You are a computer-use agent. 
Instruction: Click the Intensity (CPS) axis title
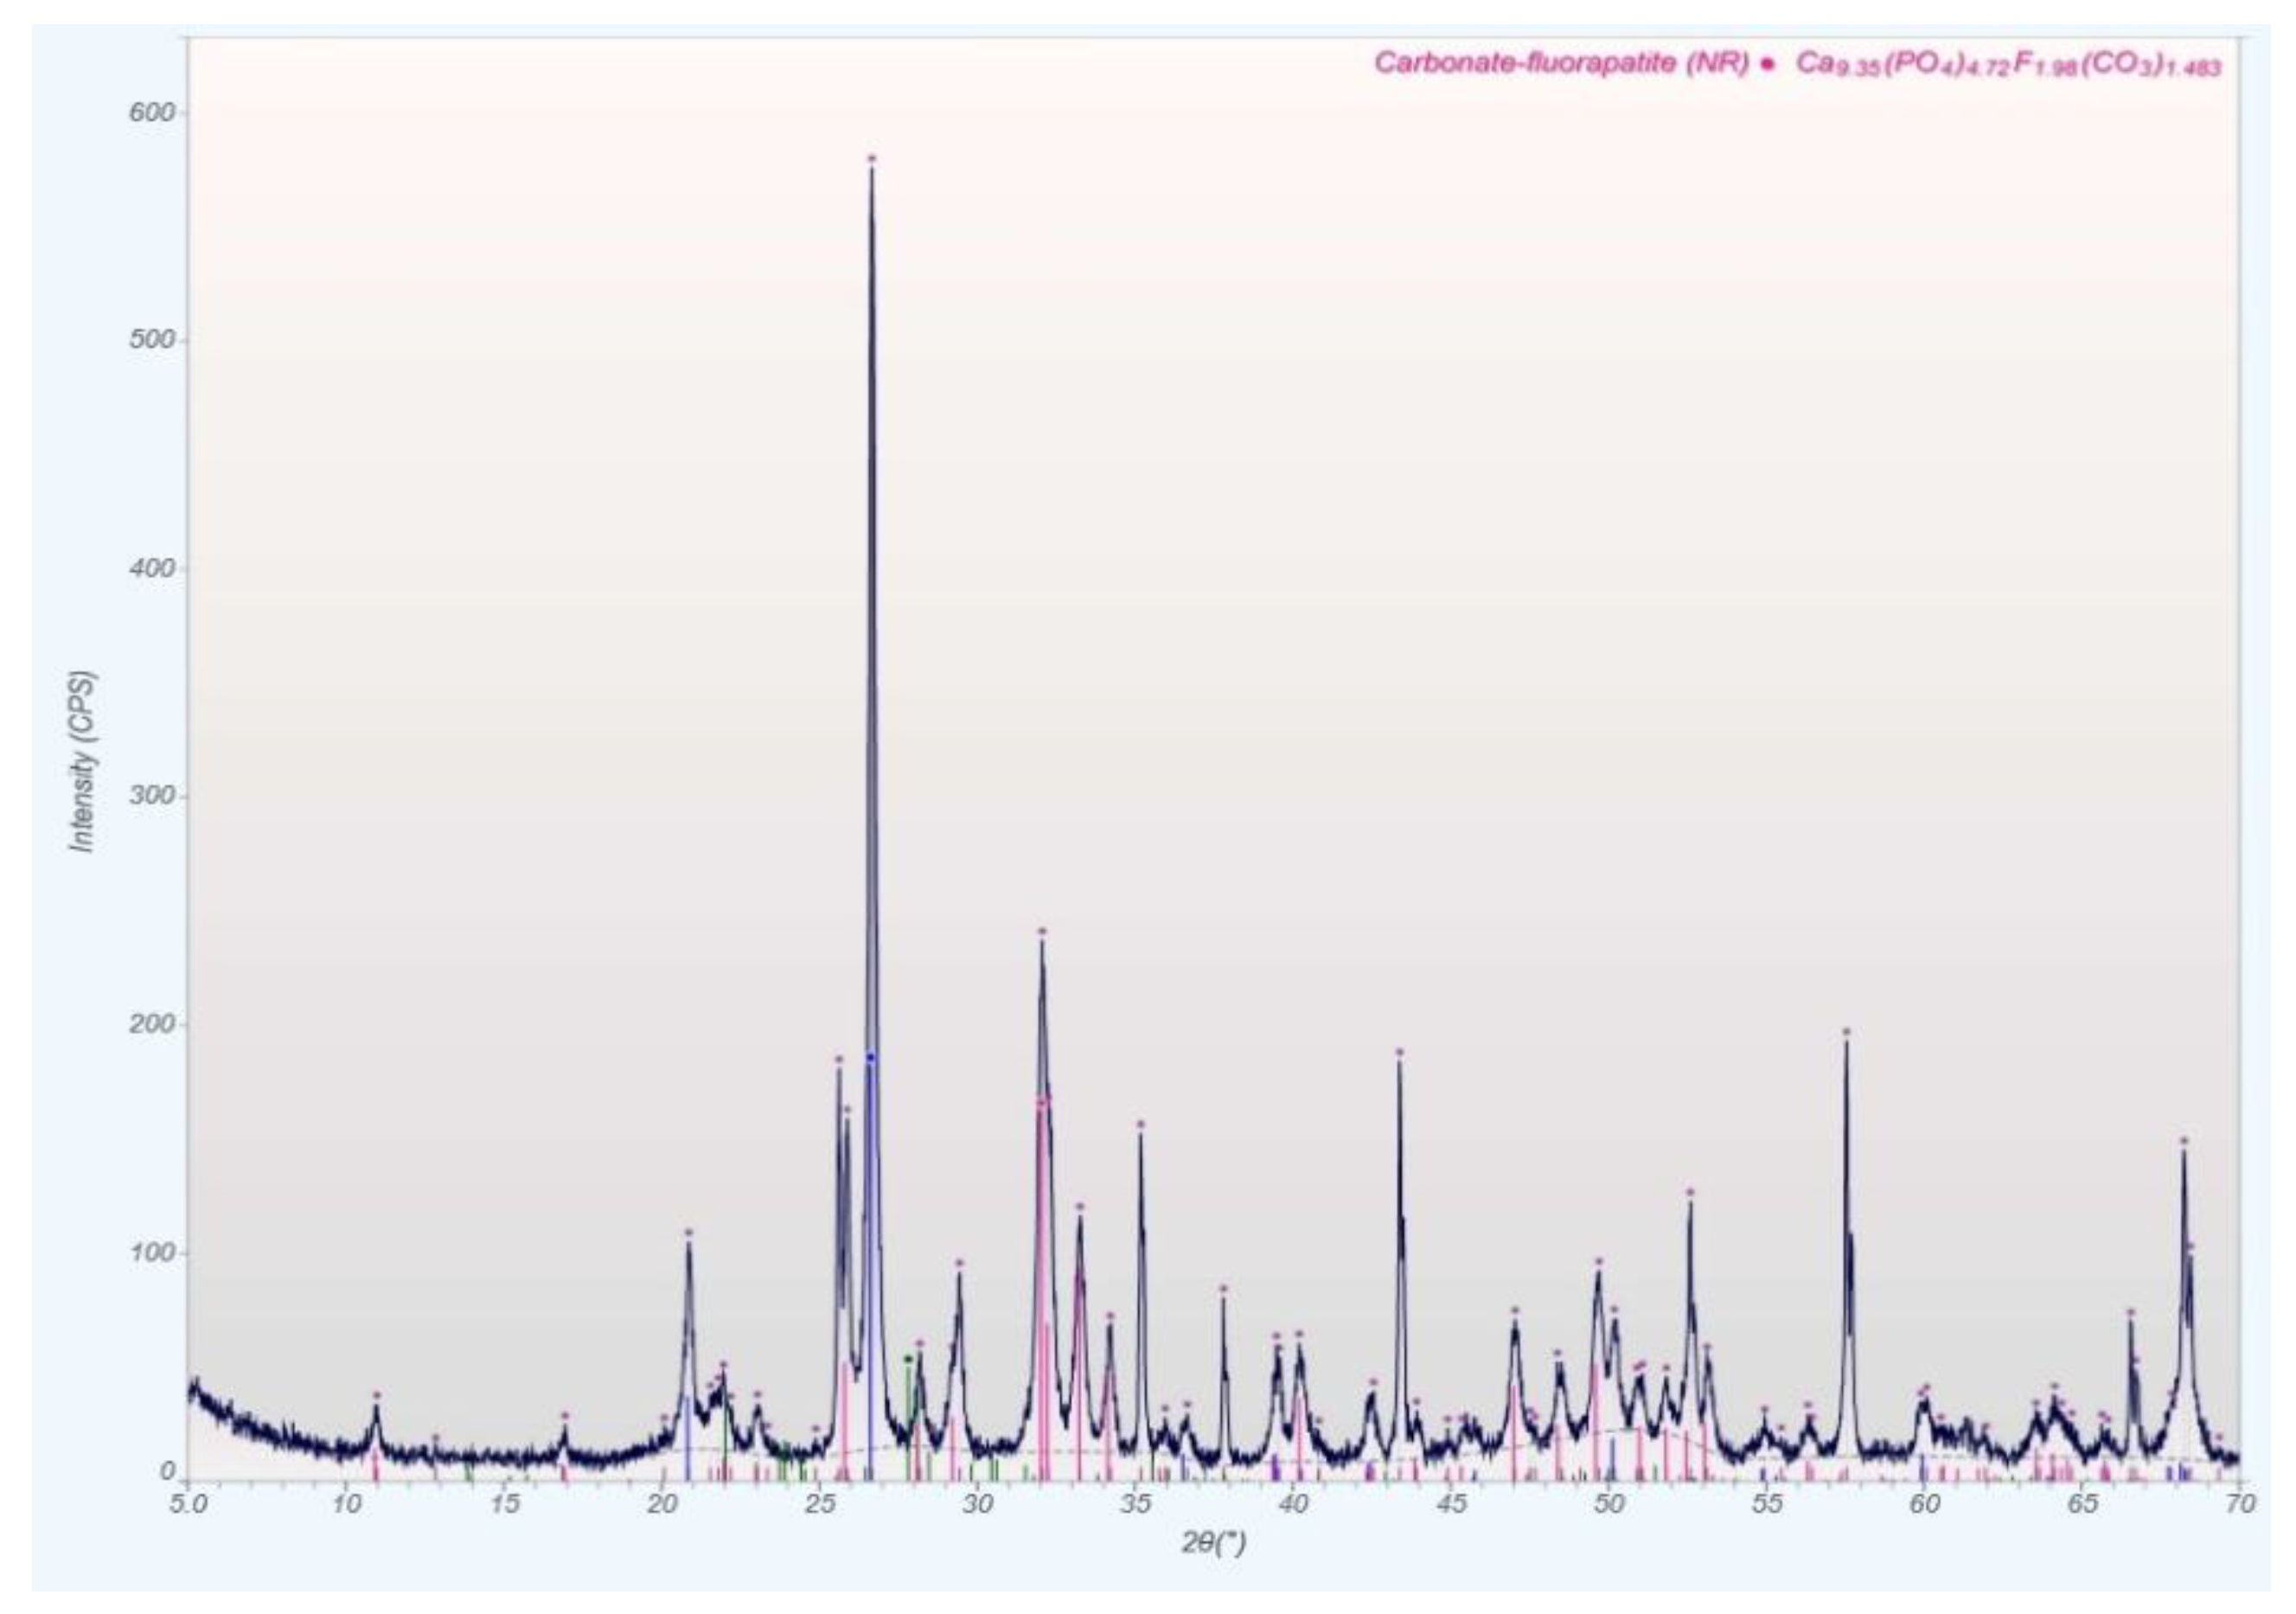83,762
